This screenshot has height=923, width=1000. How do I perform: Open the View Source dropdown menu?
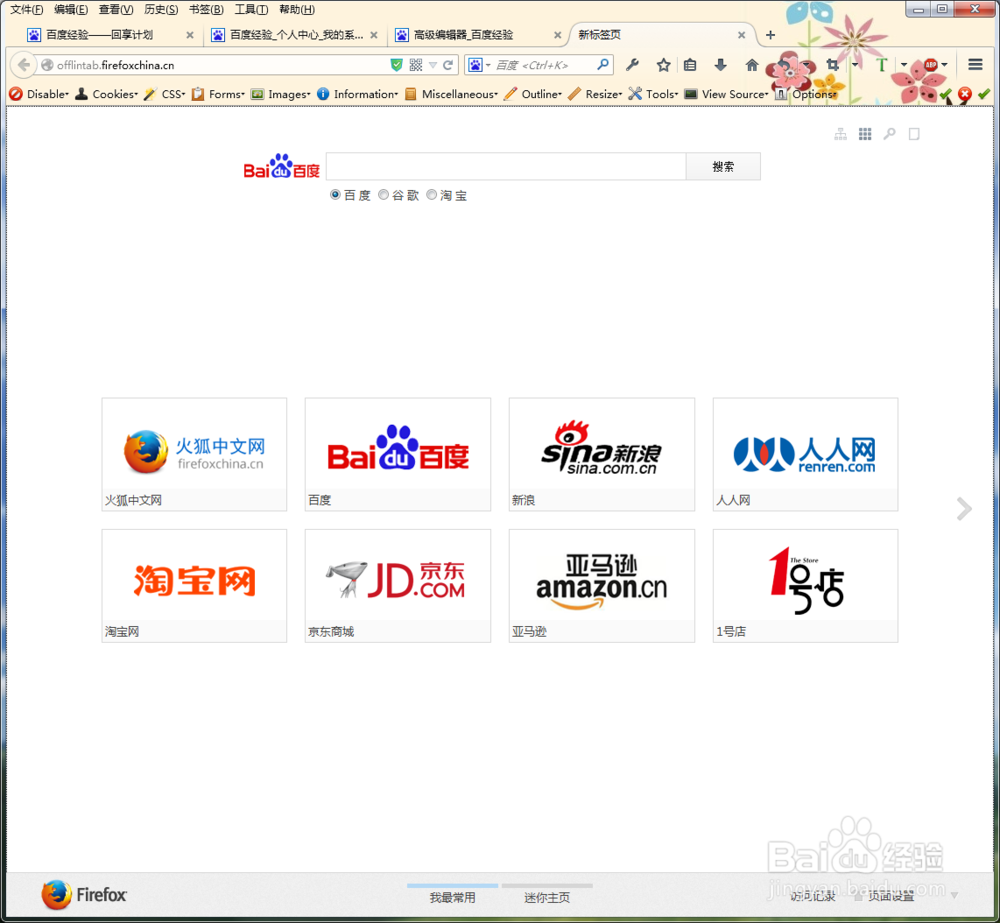726,94
